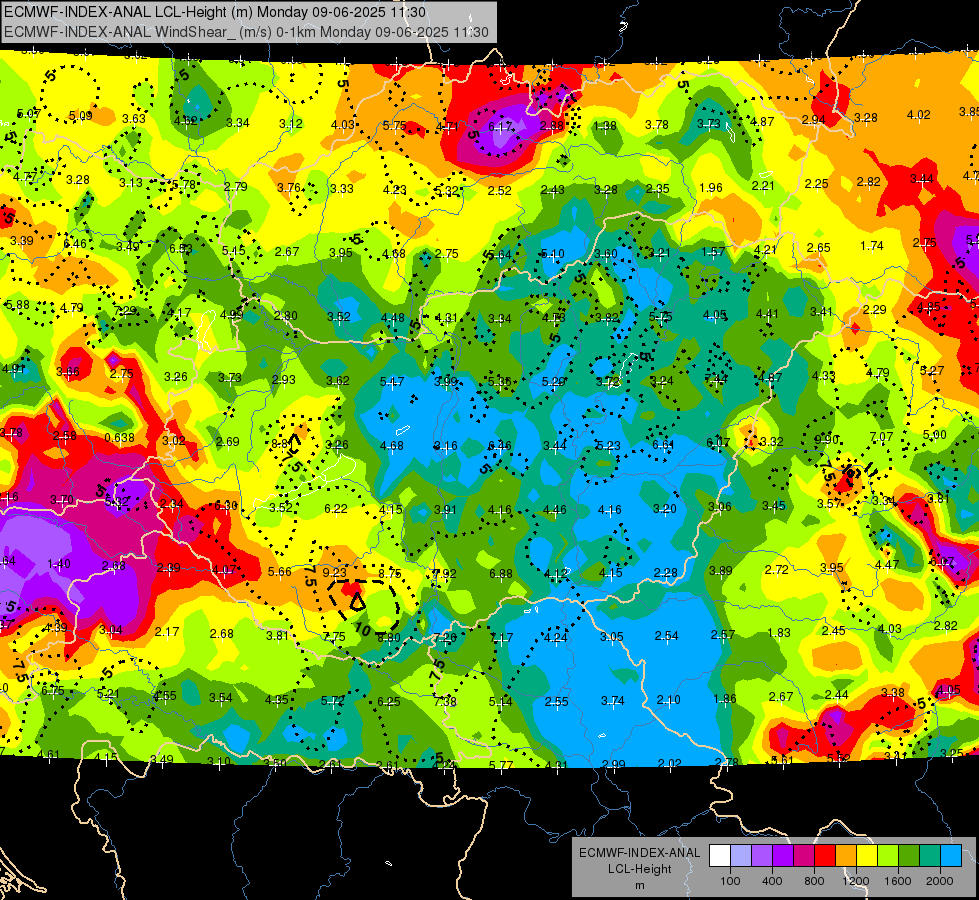
Task: Click the legend tick label 100
Action: click(x=731, y=881)
